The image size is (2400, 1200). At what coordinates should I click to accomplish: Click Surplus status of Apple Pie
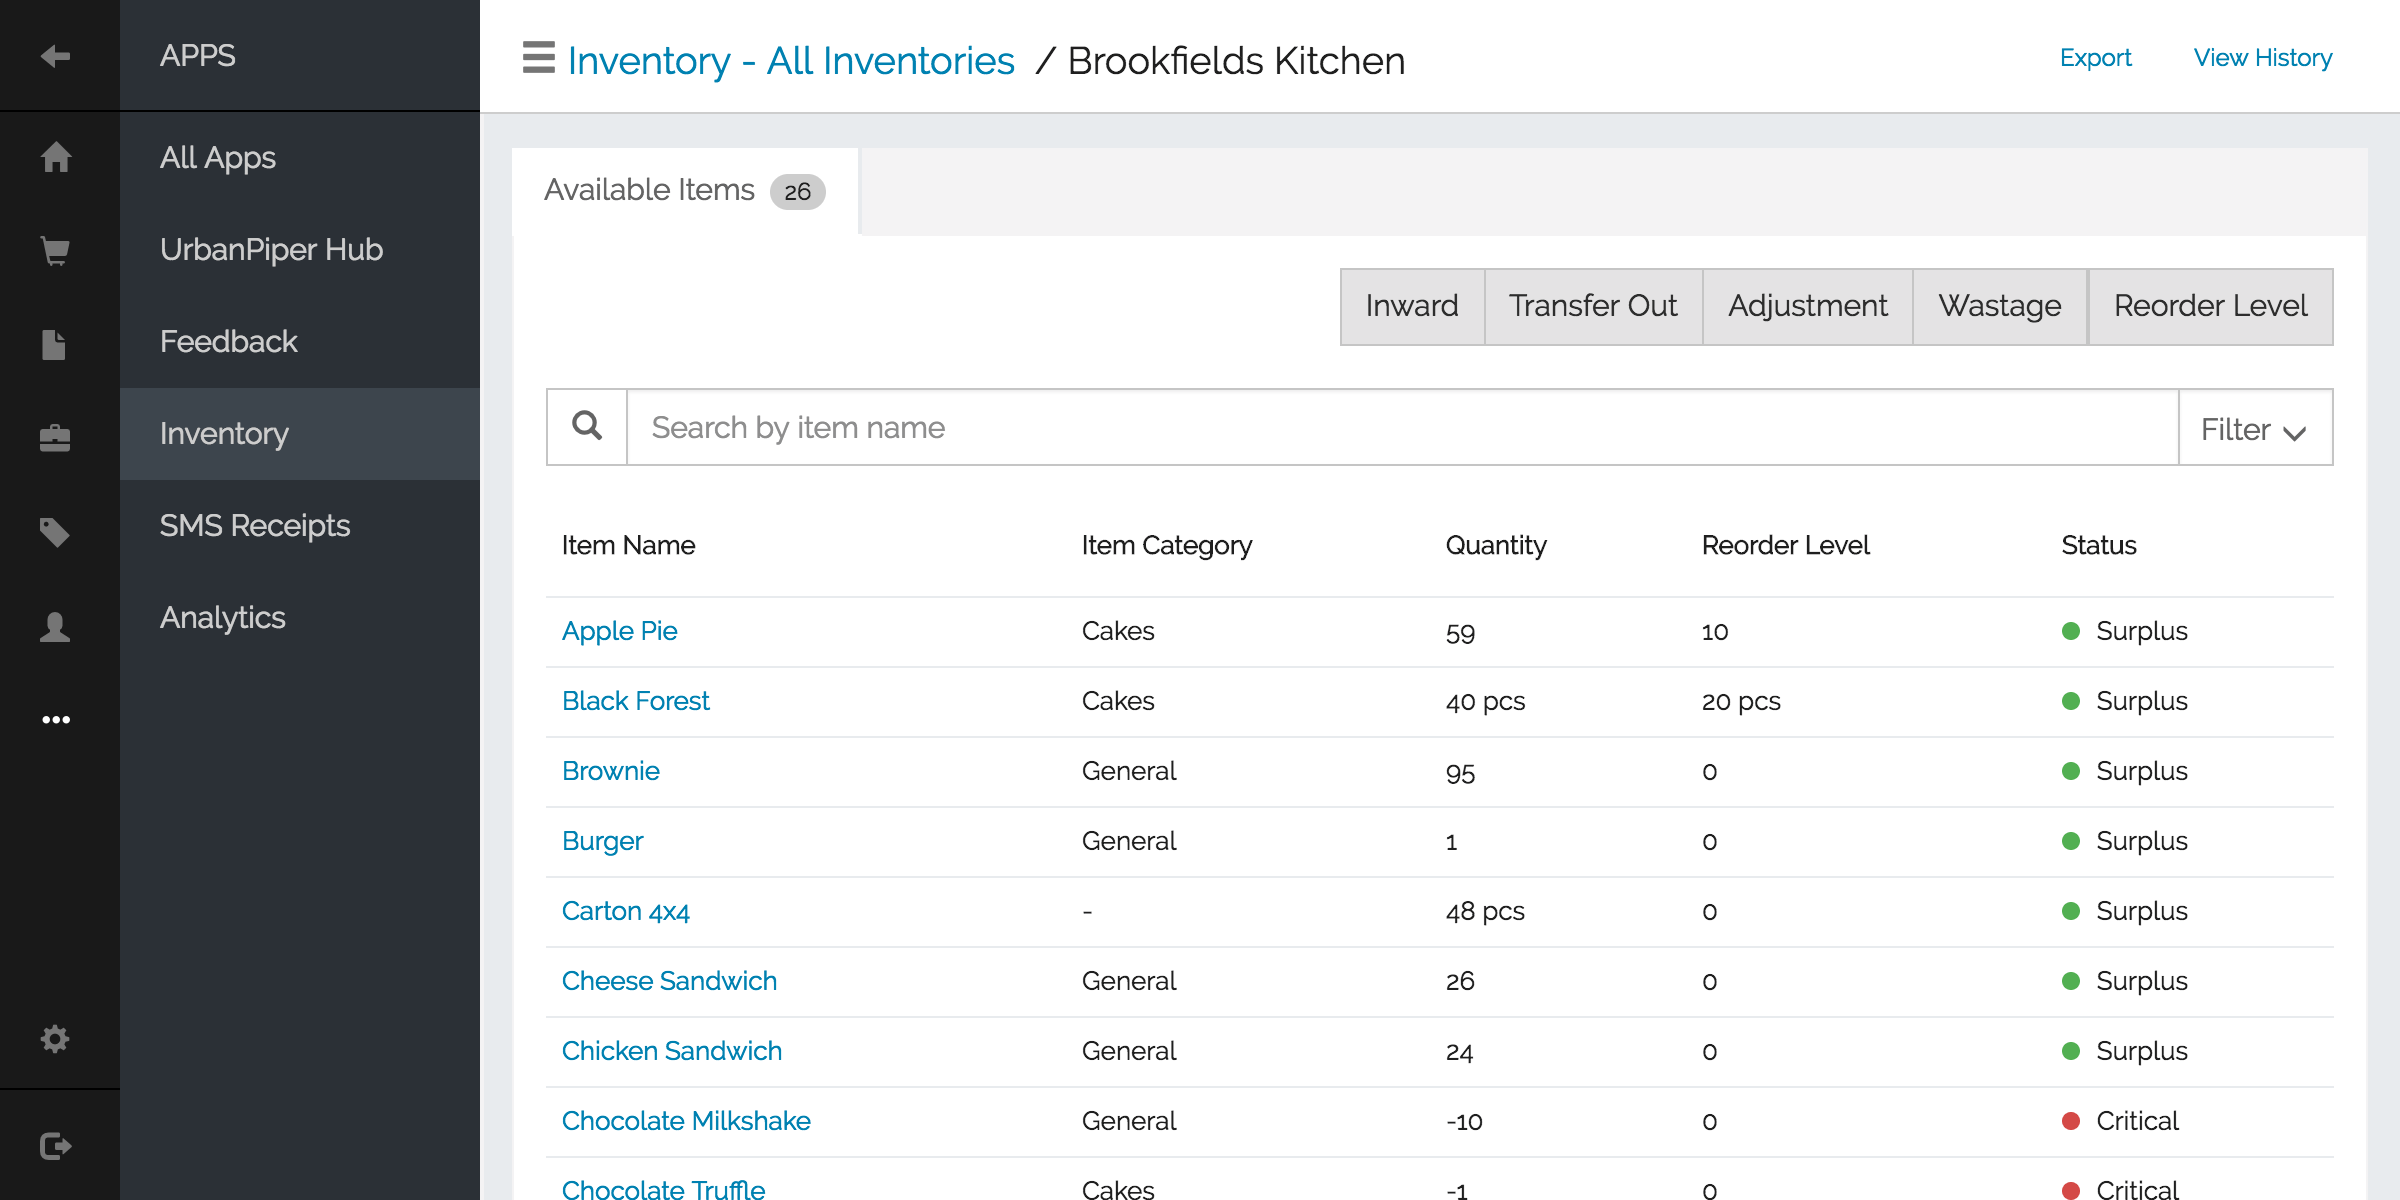[x=2125, y=631]
